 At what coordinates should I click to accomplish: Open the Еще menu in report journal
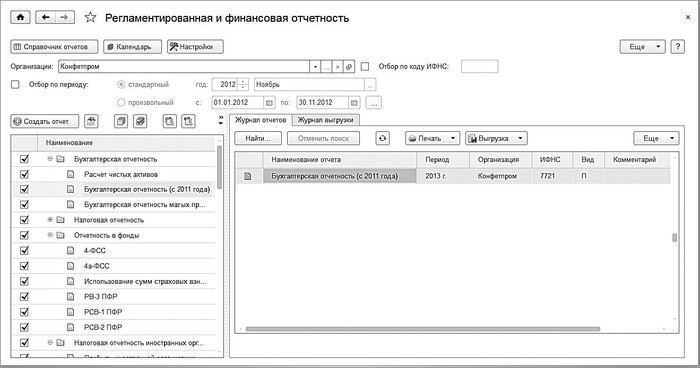(656, 138)
